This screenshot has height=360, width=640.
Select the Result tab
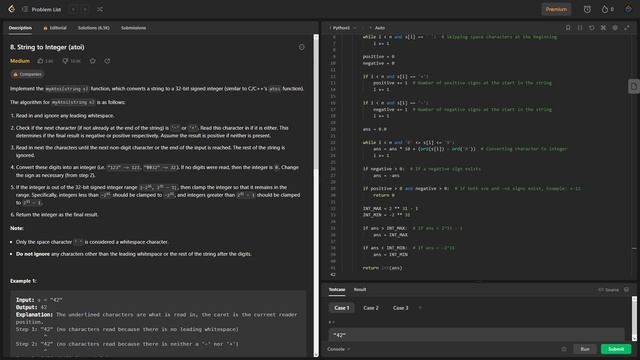pos(360,290)
